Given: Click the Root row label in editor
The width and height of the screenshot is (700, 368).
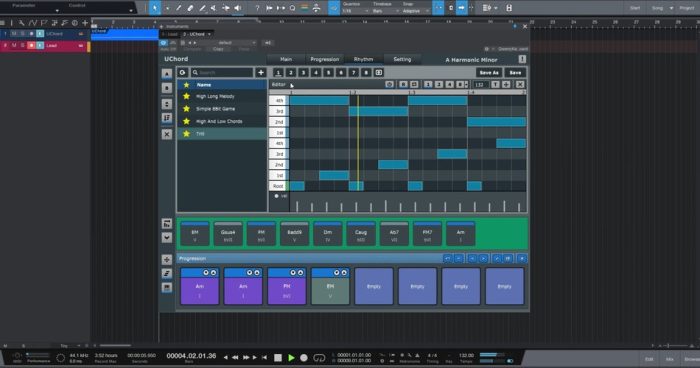Looking at the screenshot, I should coord(278,186).
